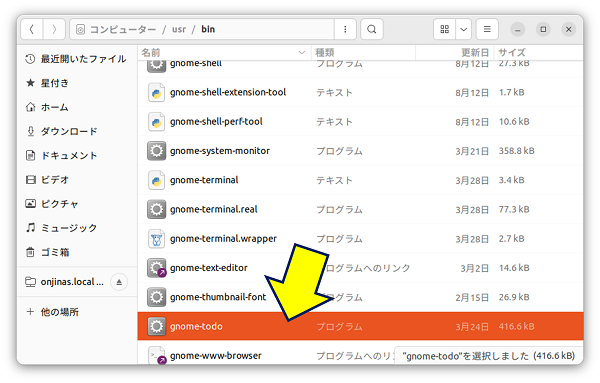
Task: Select gnome-todo file name
Action: coord(196,326)
